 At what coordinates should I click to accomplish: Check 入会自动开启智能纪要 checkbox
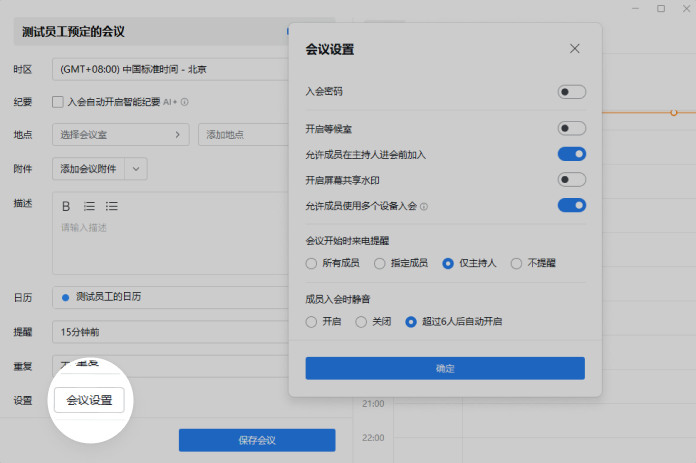[x=58, y=102]
